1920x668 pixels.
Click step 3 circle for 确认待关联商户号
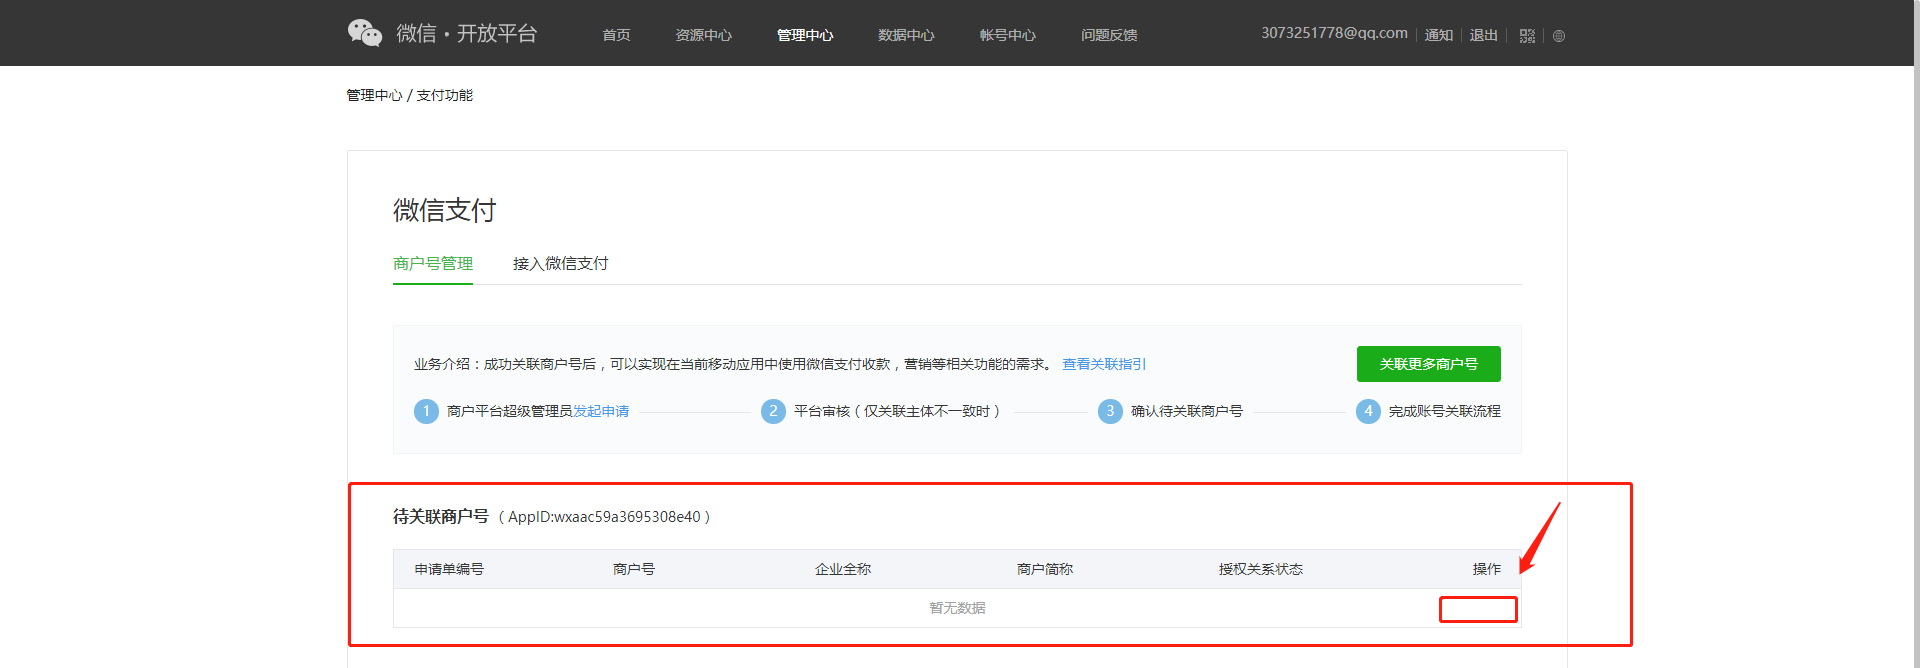tap(1110, 411)
